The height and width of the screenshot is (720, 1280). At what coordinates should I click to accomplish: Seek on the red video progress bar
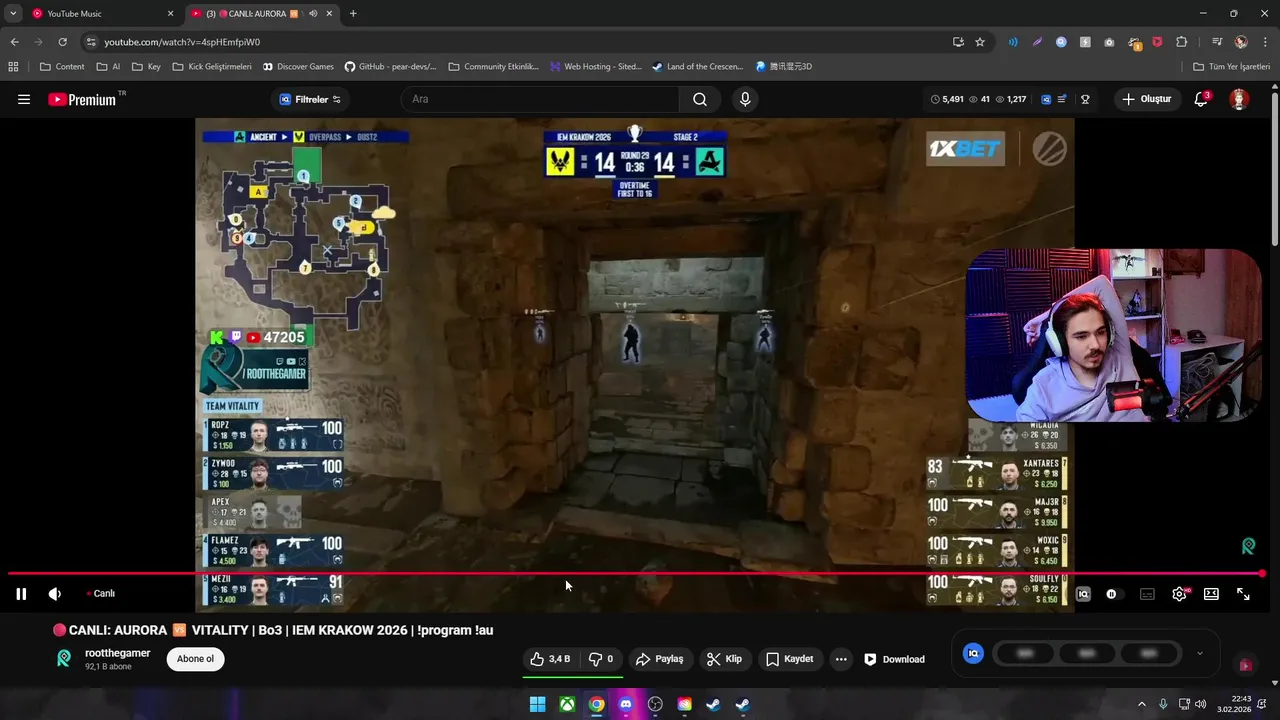click(636, 574)
